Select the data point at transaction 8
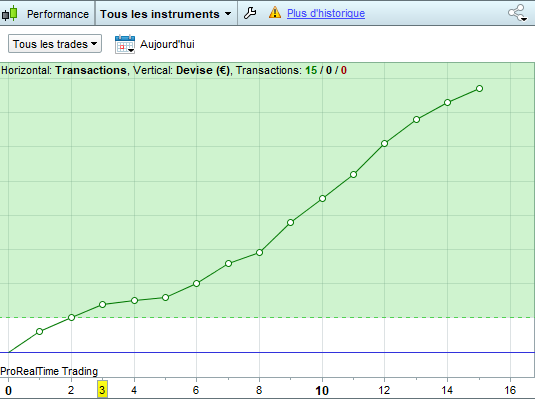Screen dimensions: 535x399 (259, 253)
